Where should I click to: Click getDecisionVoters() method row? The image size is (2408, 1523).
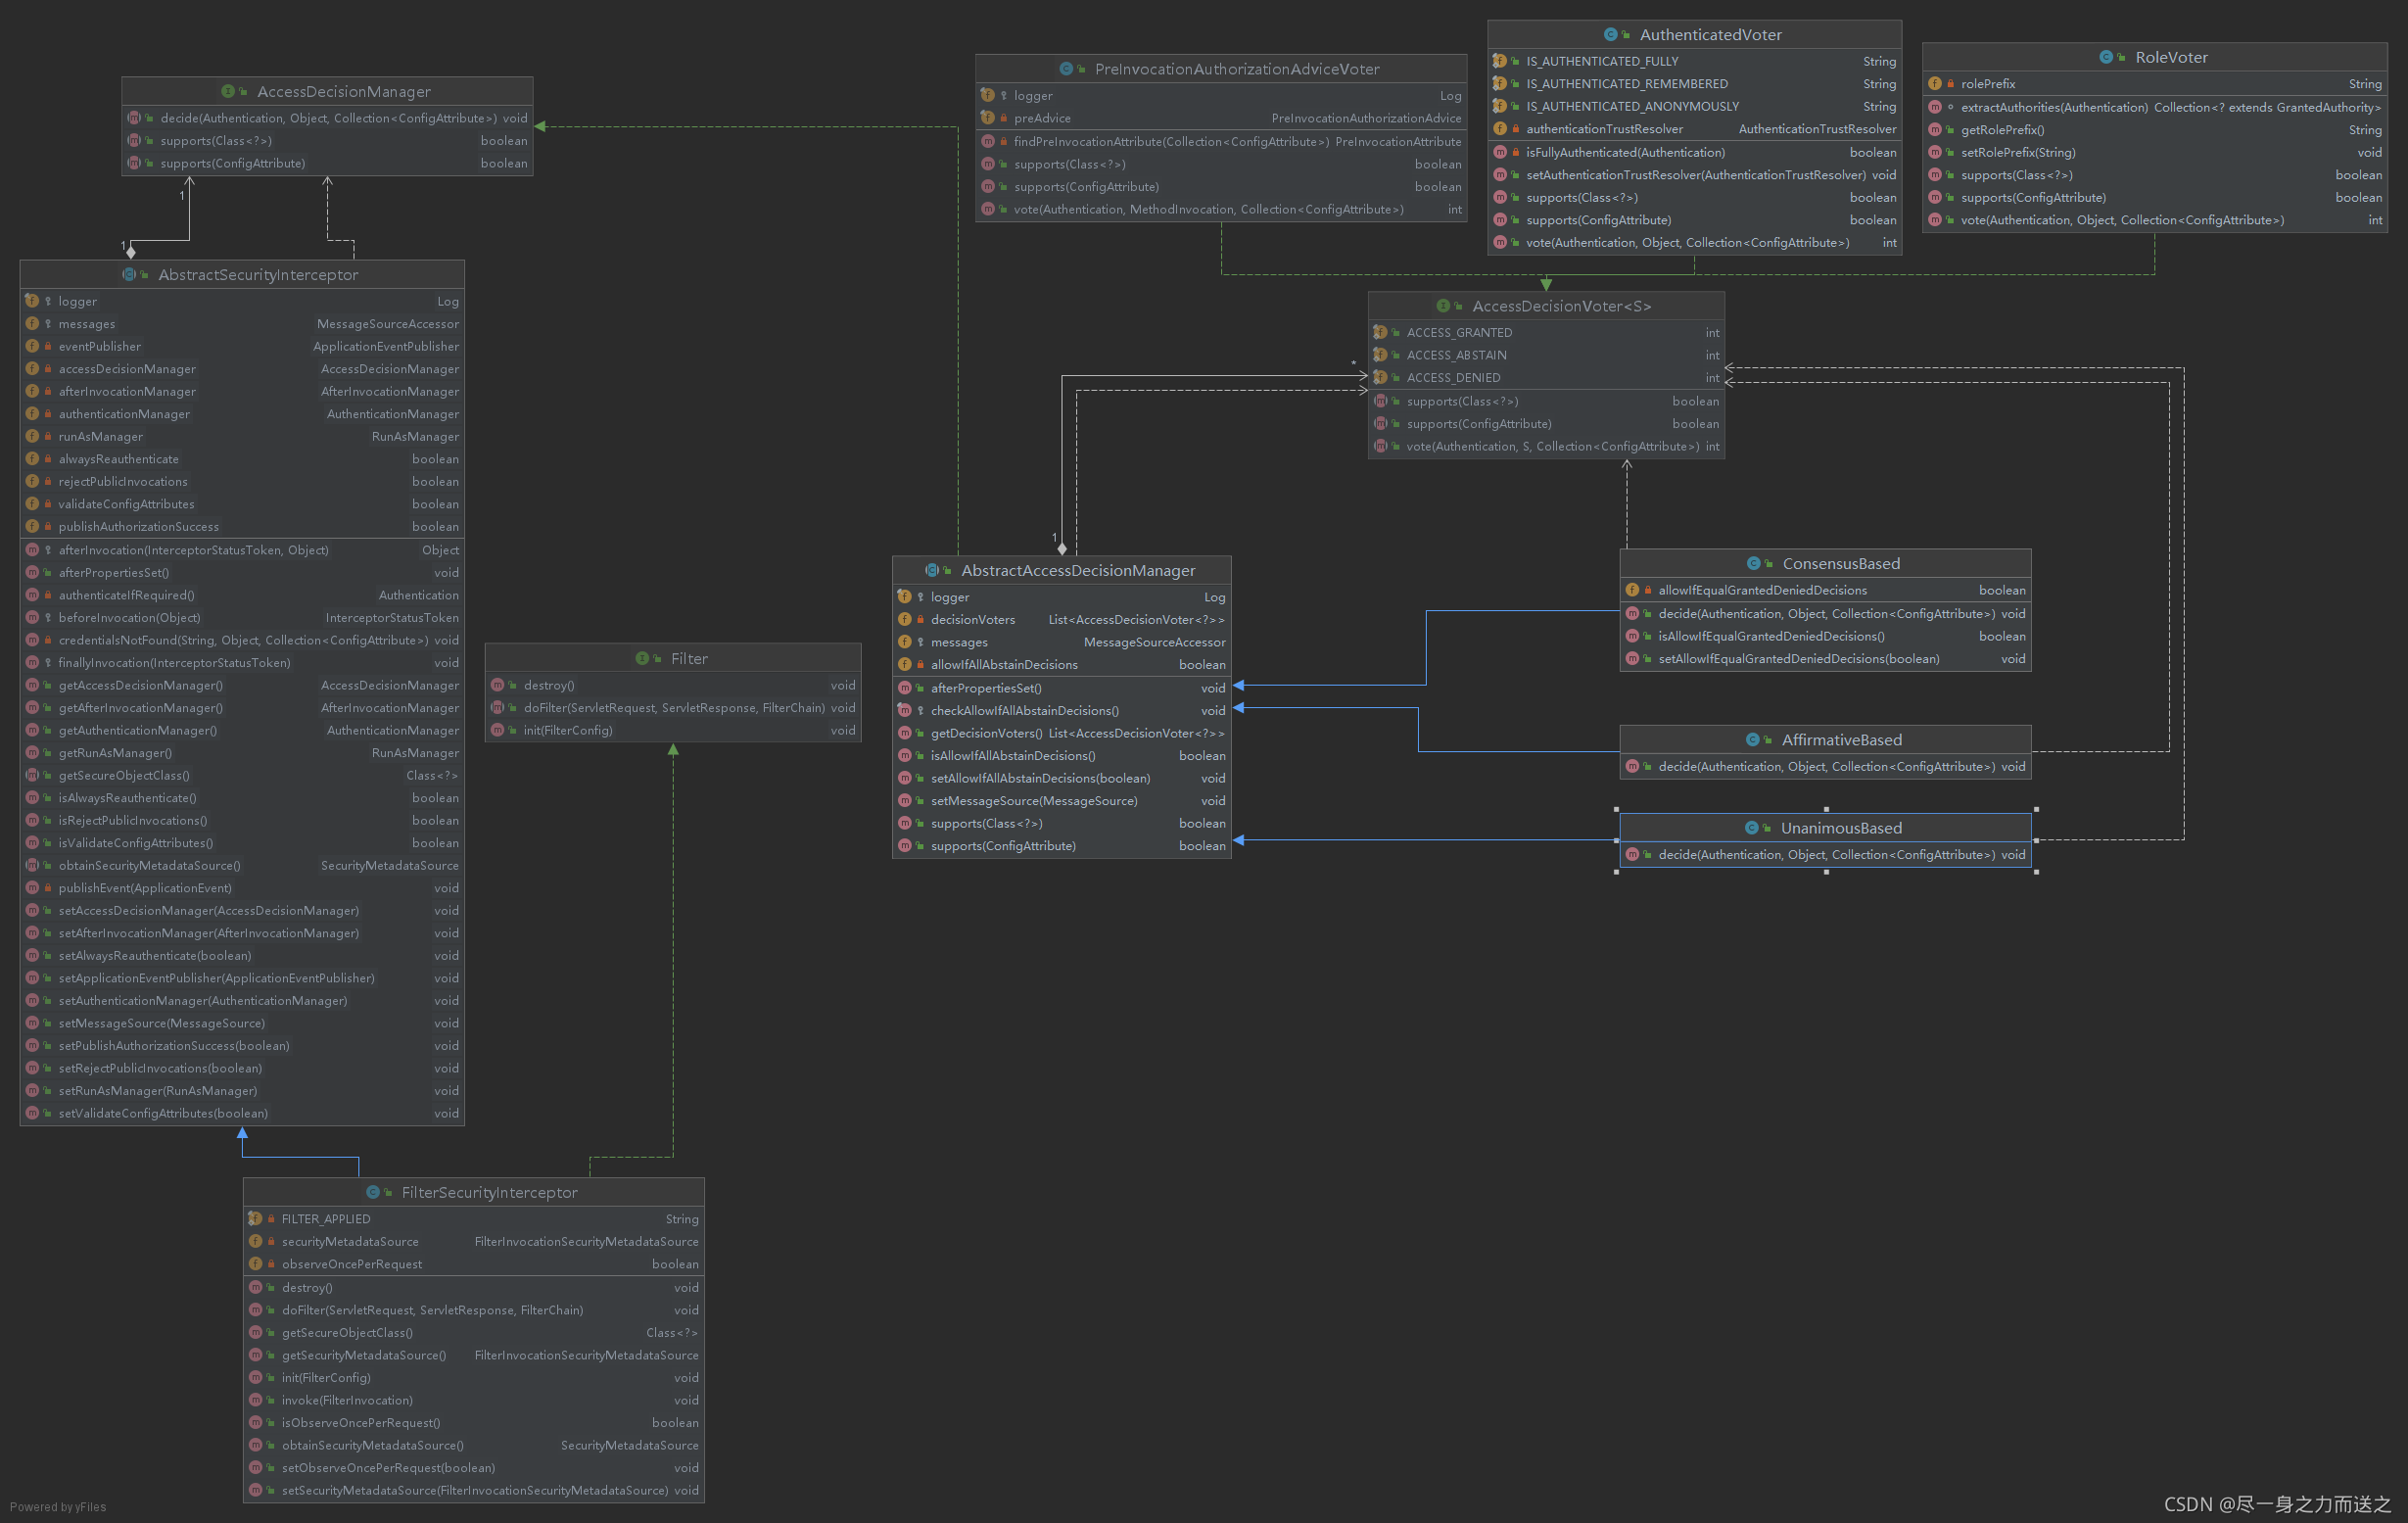point(1062,733)
